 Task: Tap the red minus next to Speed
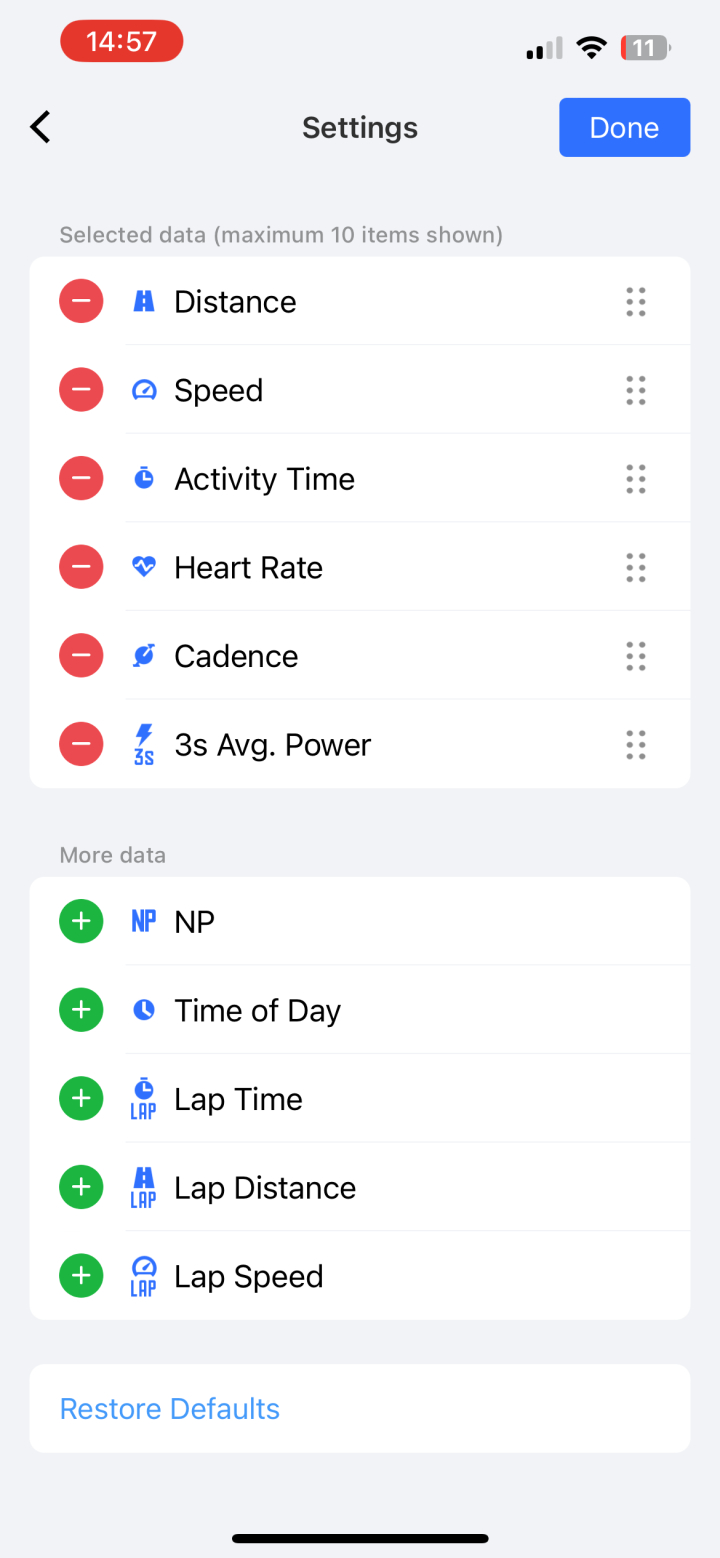[81, 390]
